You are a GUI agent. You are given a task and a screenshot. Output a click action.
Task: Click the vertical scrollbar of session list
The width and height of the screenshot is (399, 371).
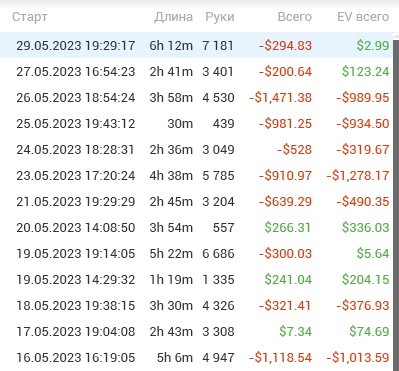[x=396, y=202]
